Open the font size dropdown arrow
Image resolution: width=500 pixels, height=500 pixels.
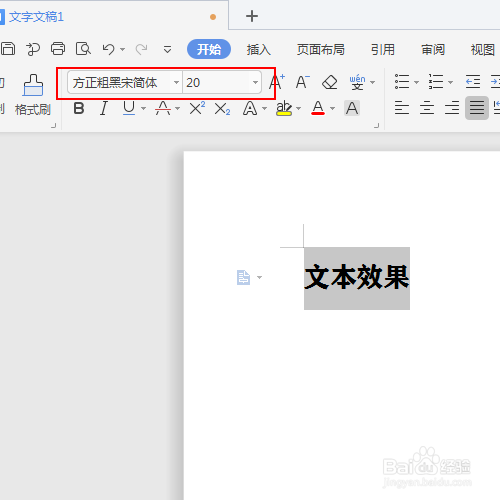(255, 82)
